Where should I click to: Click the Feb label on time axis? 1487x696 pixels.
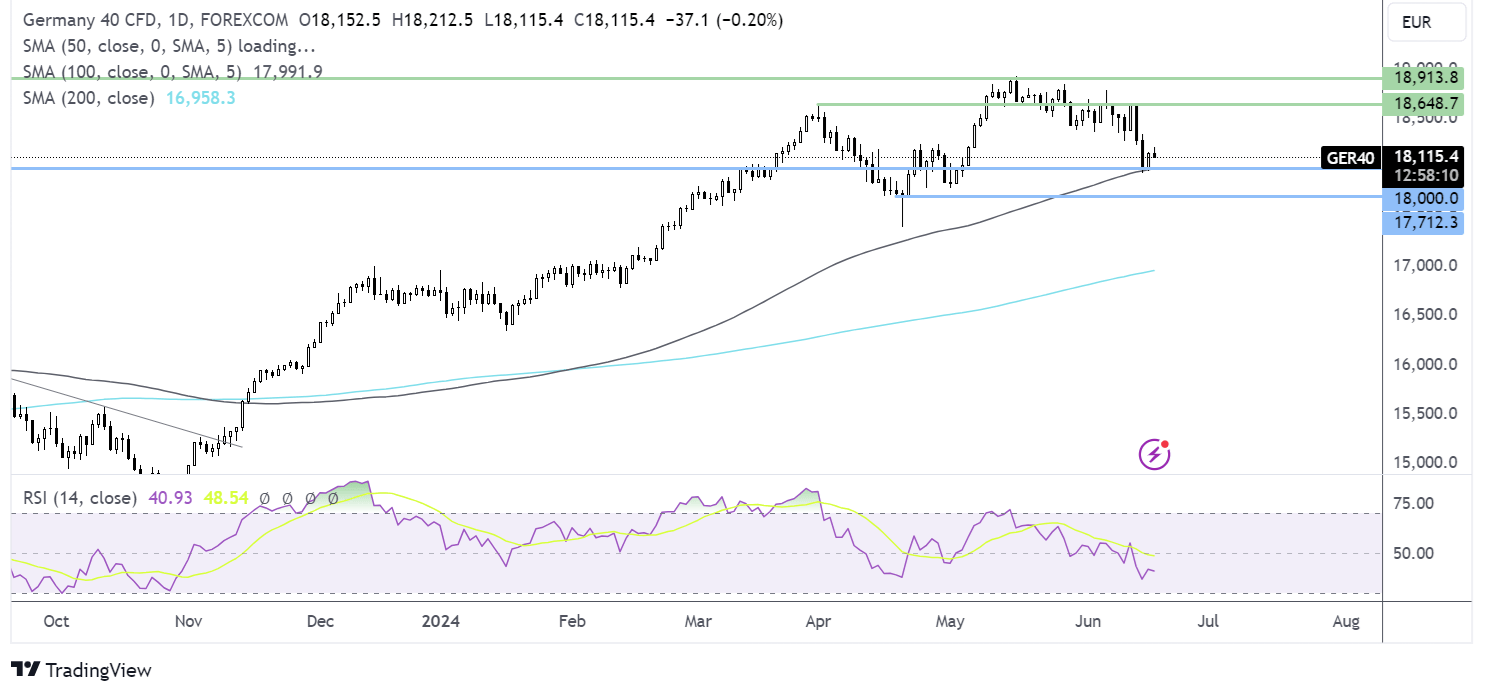tap(571, 621)
